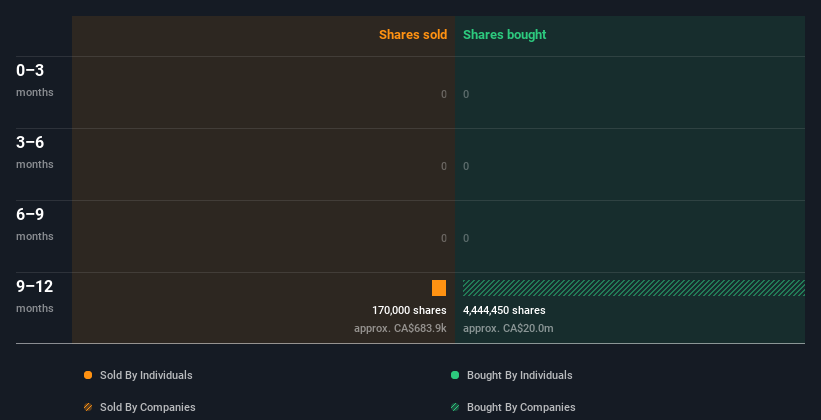Click the 6–9 months row label
The height and width of the screenshot is (420, 821).
point(35,224)
